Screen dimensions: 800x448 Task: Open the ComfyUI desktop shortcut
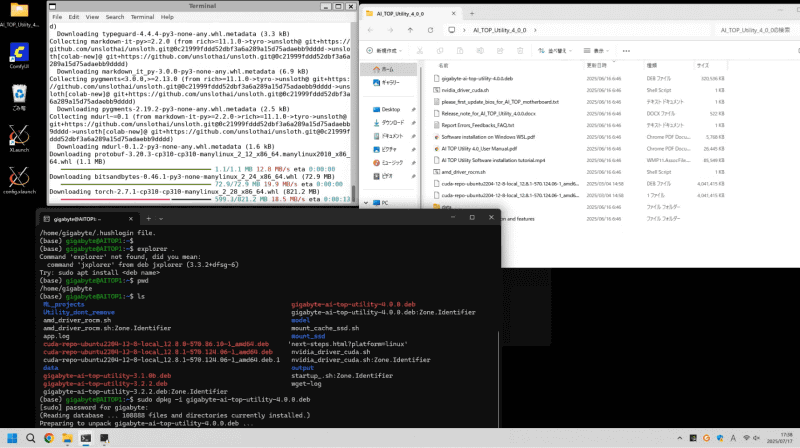click(x=19, y=56)
